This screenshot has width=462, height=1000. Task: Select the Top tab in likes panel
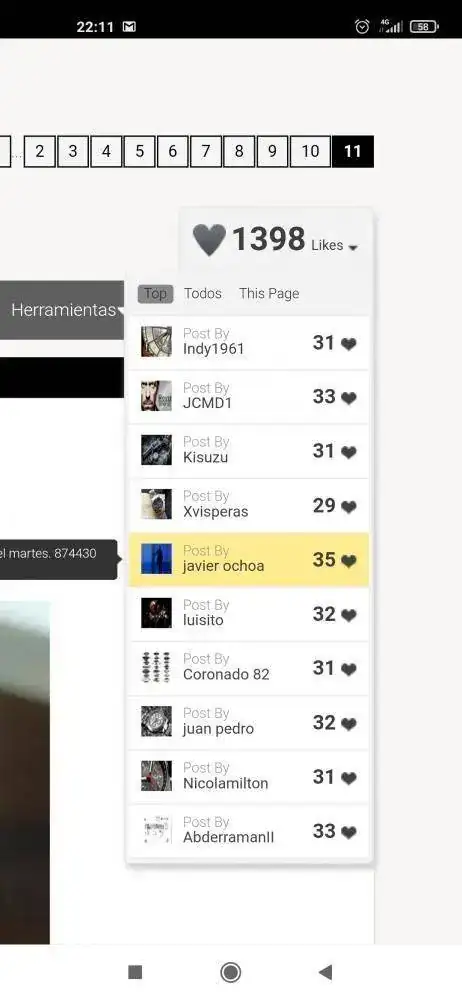[x=155, y=293]
